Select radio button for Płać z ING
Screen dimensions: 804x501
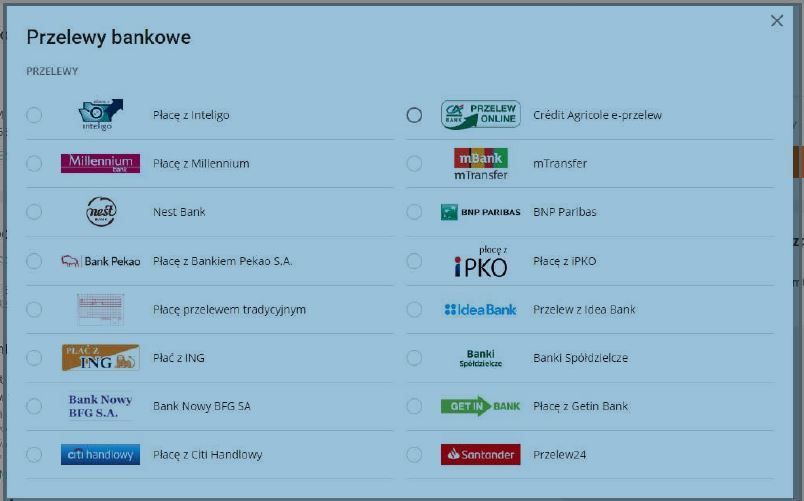34,358
